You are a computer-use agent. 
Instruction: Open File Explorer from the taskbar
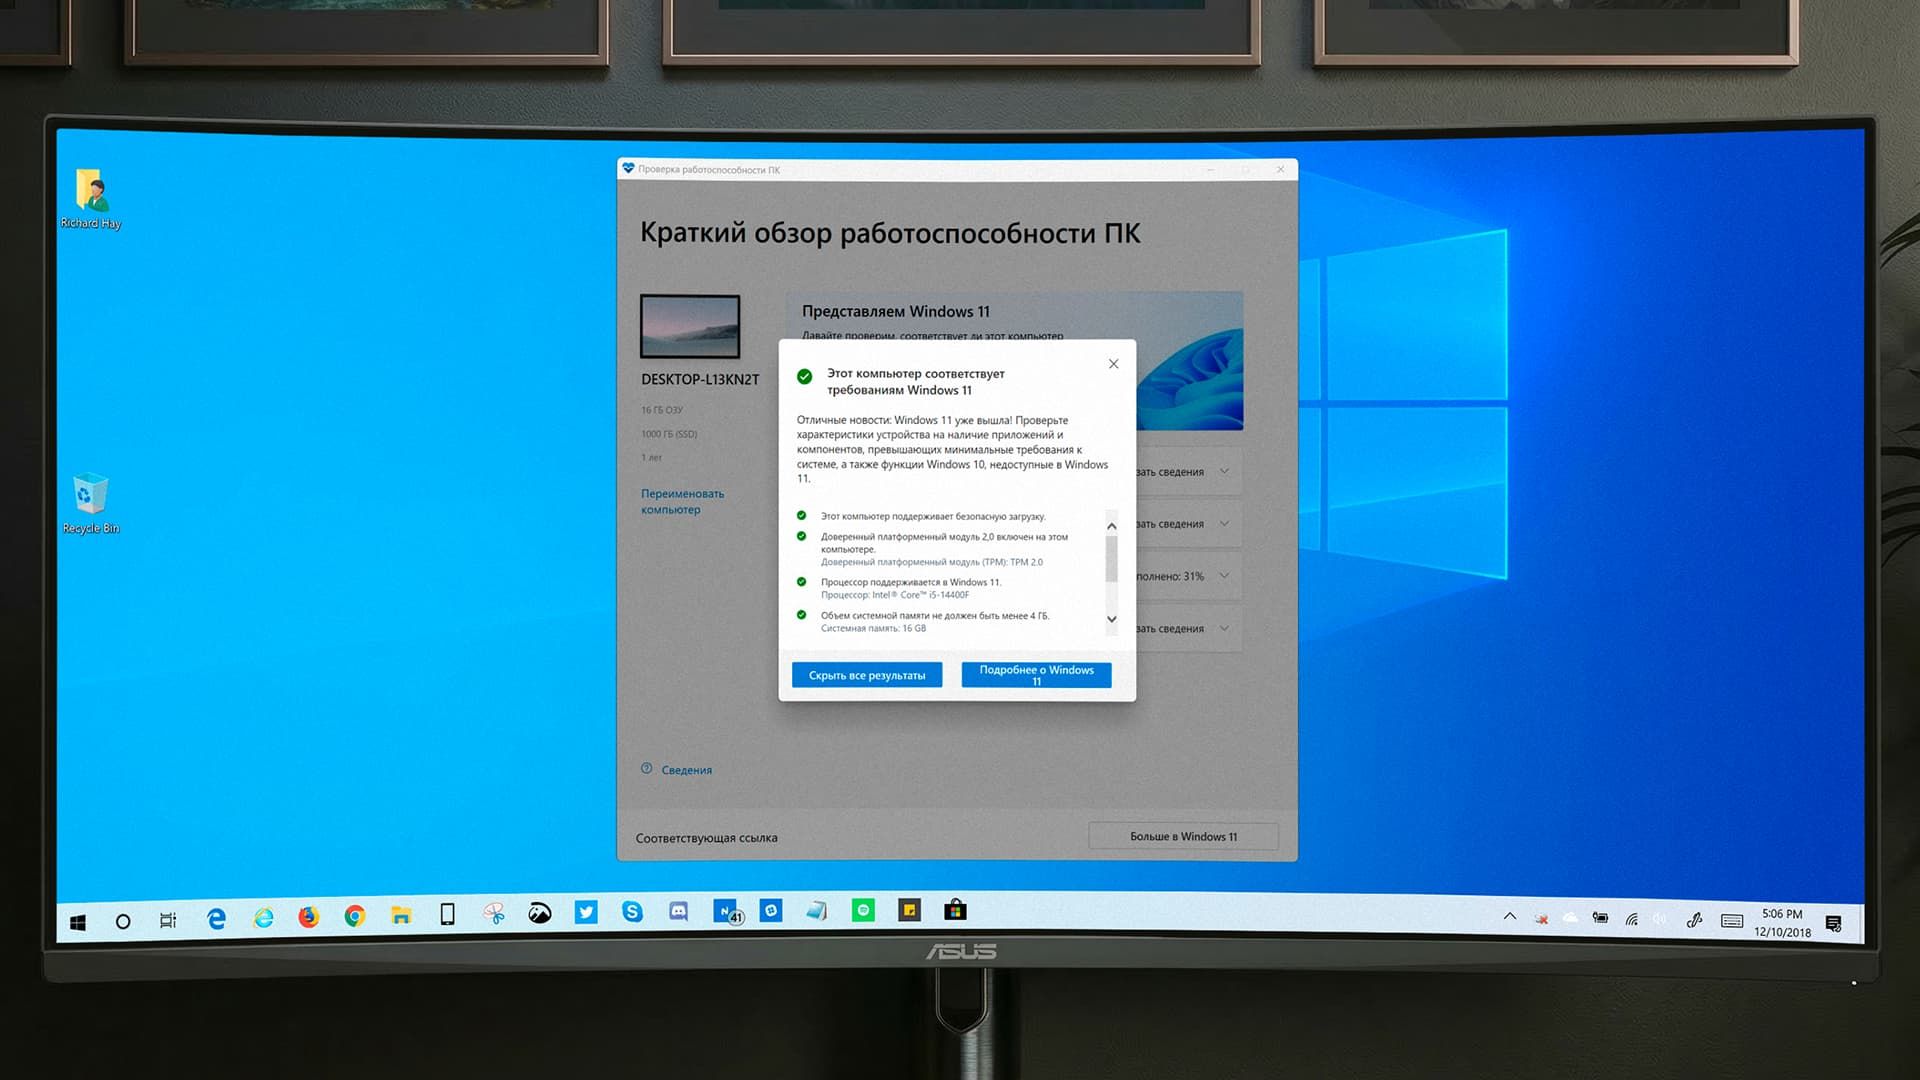pyautogui.click(x=401, y=915)
